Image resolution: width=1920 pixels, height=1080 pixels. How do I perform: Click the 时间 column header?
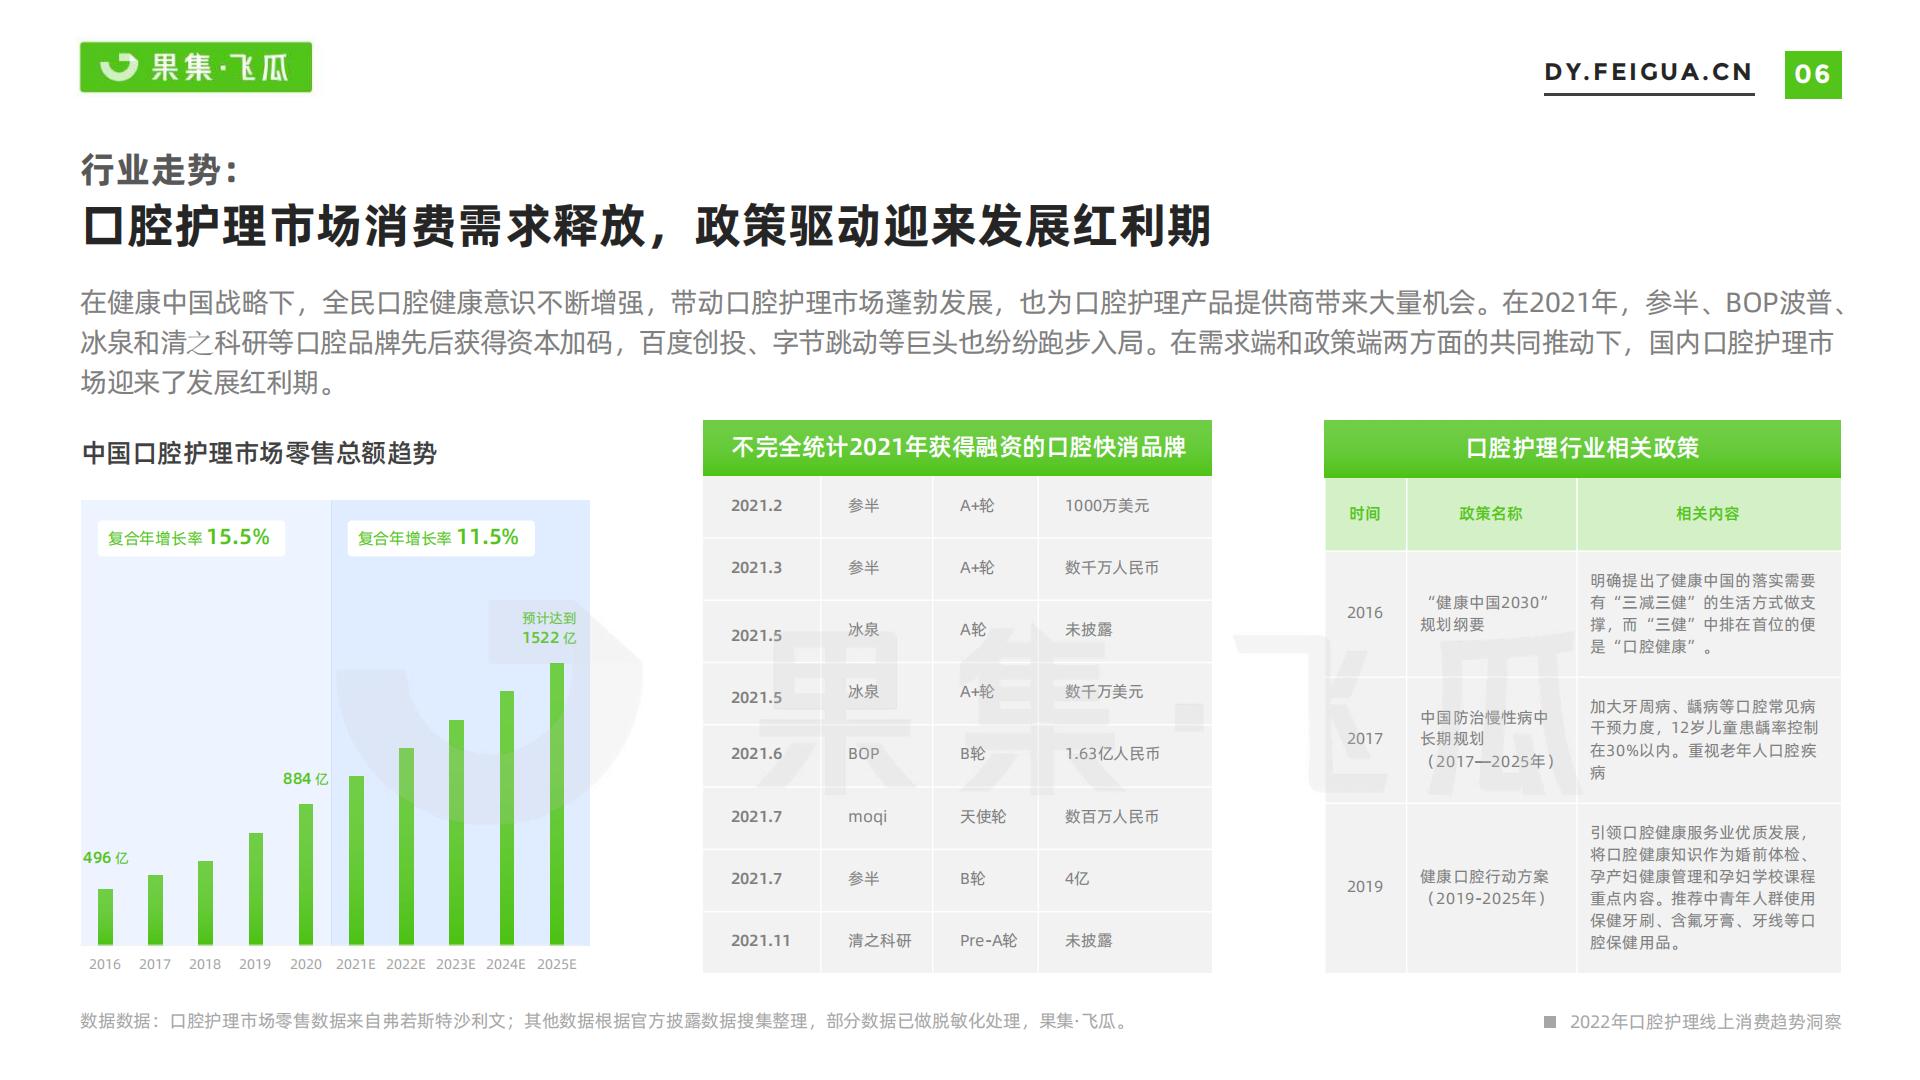click(x=1365, y=514)
